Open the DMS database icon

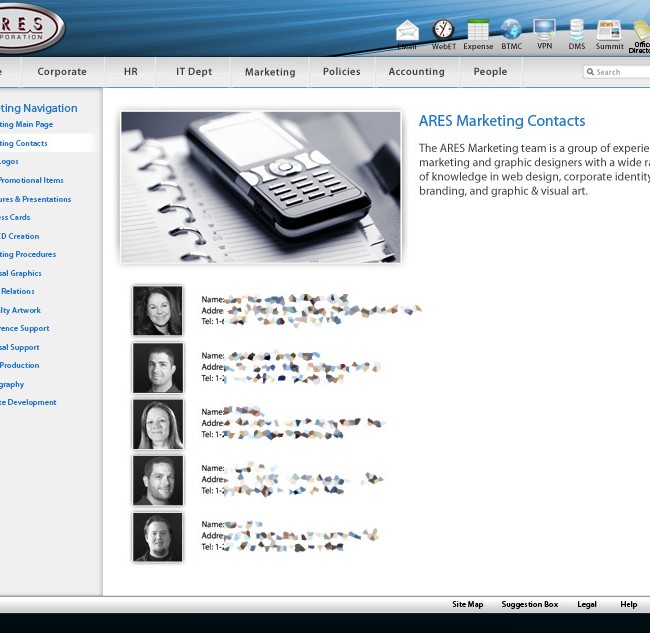click(x=577, y=29)
